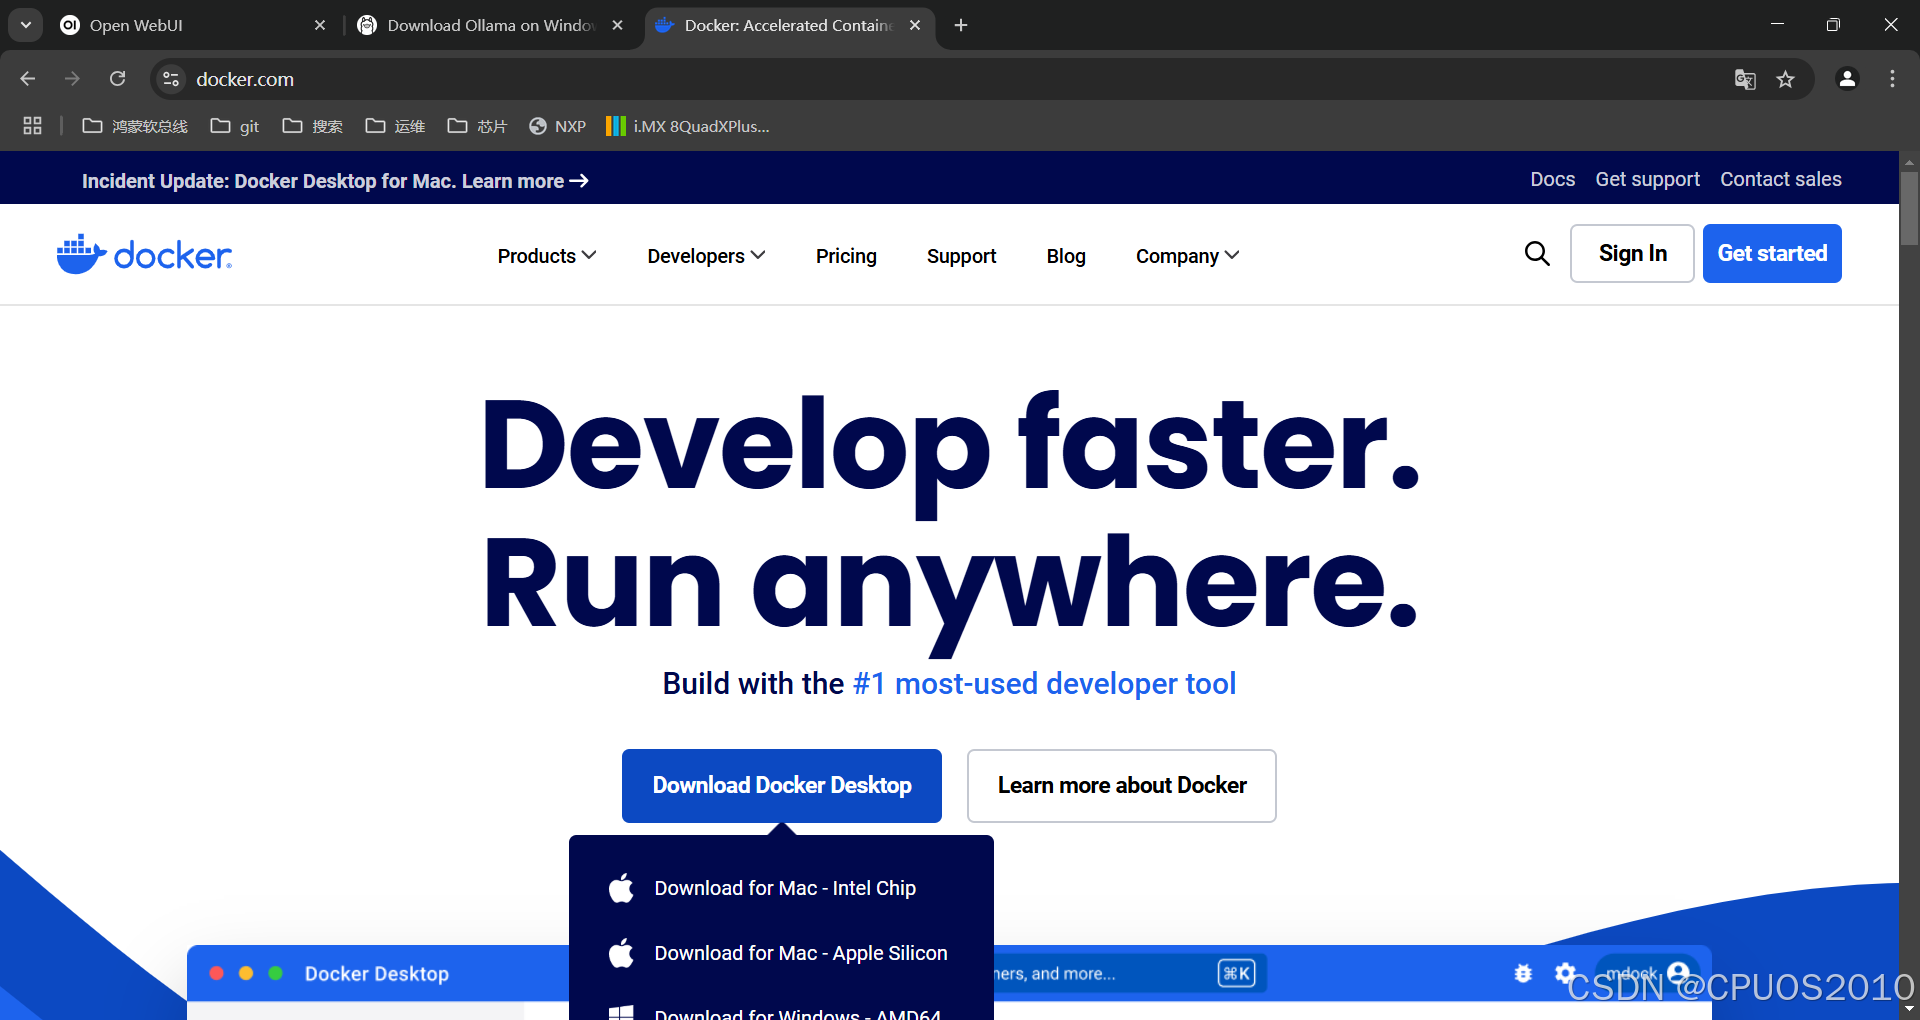Image resolution: width=1920 pixels, height=1020 pixels.
Task: Open the tab search dropdown arrow
Action: 25,25
